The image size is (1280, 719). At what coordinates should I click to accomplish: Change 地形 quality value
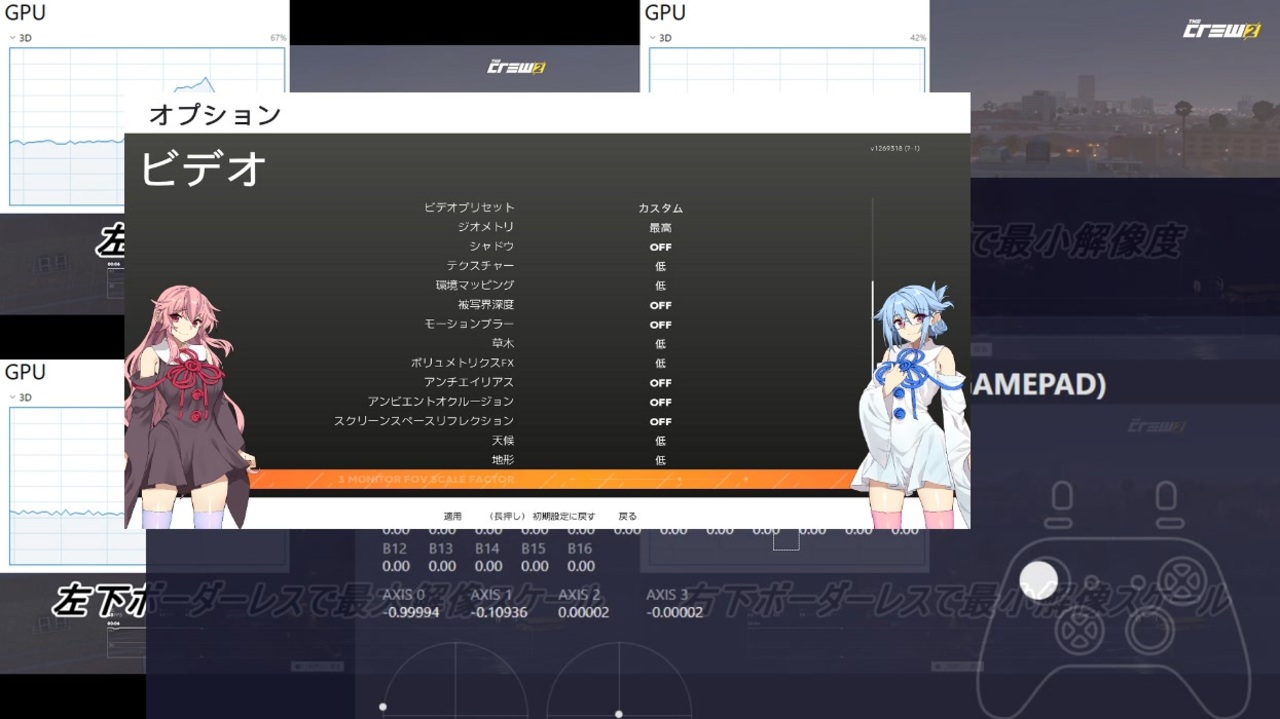660,460
